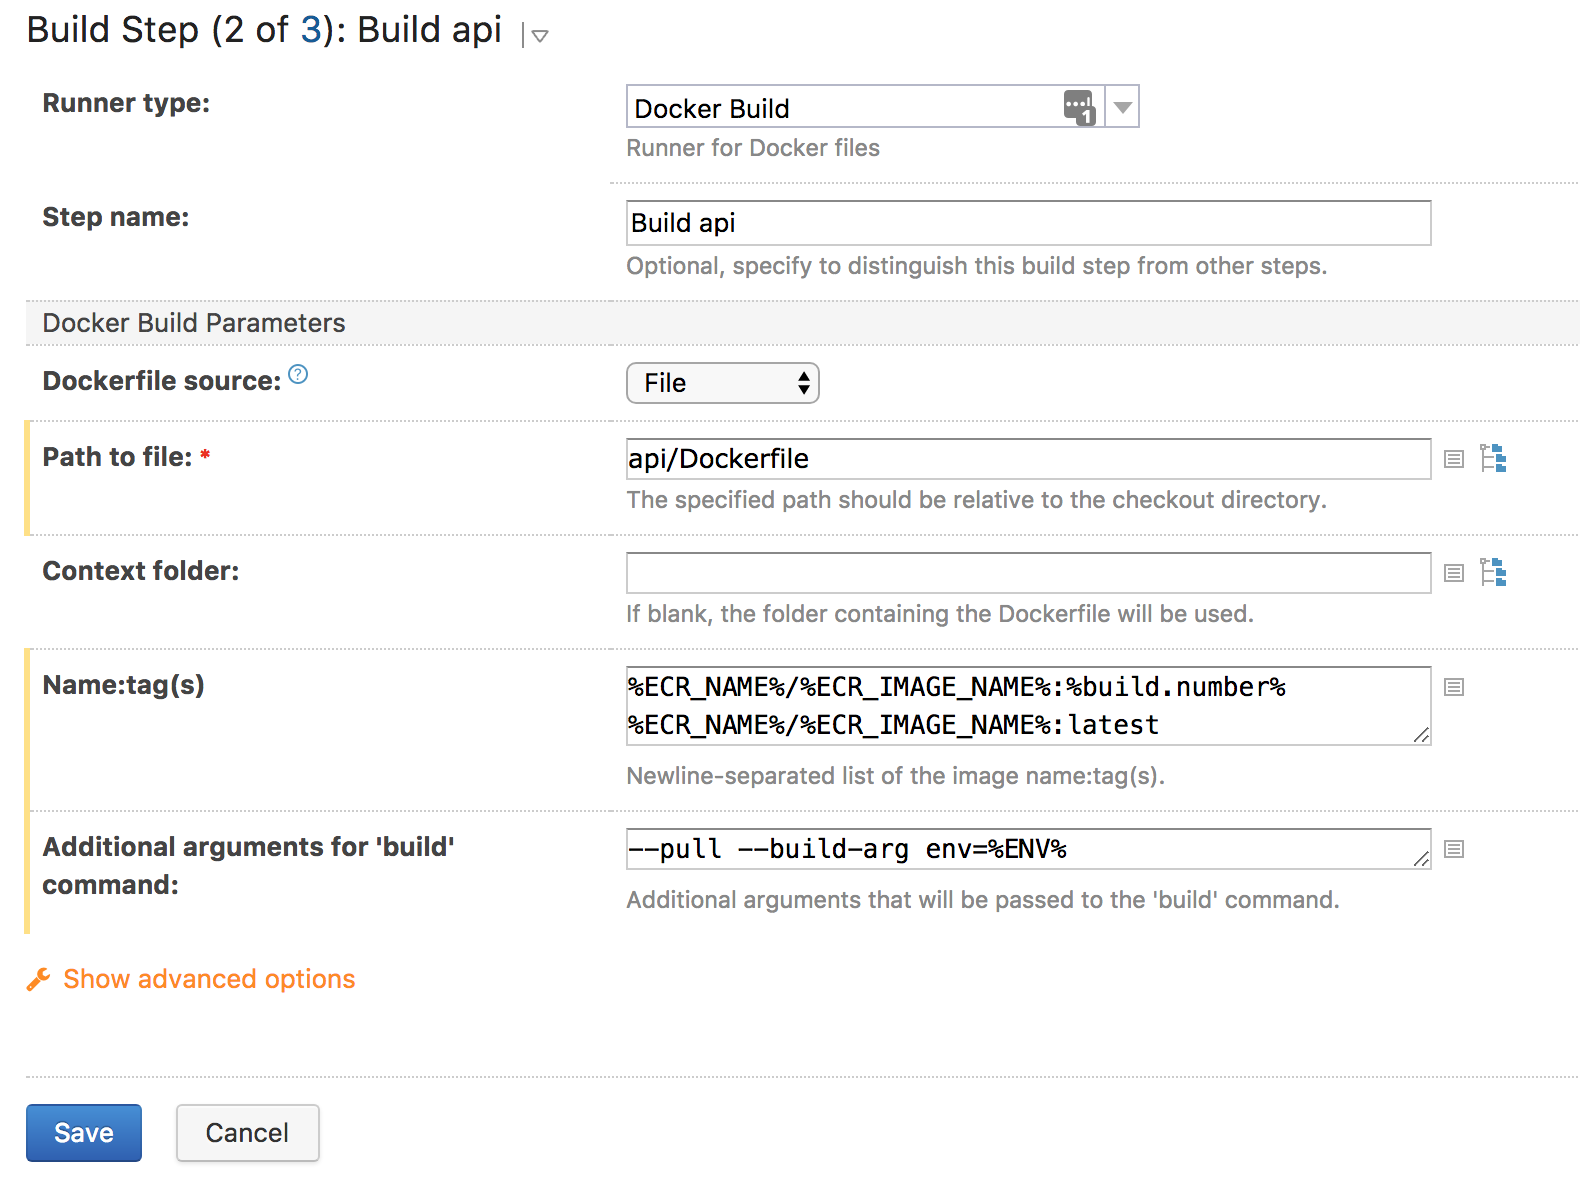
Task: Open the 3 build steps link in the title
Action: [x=311, y=30]
